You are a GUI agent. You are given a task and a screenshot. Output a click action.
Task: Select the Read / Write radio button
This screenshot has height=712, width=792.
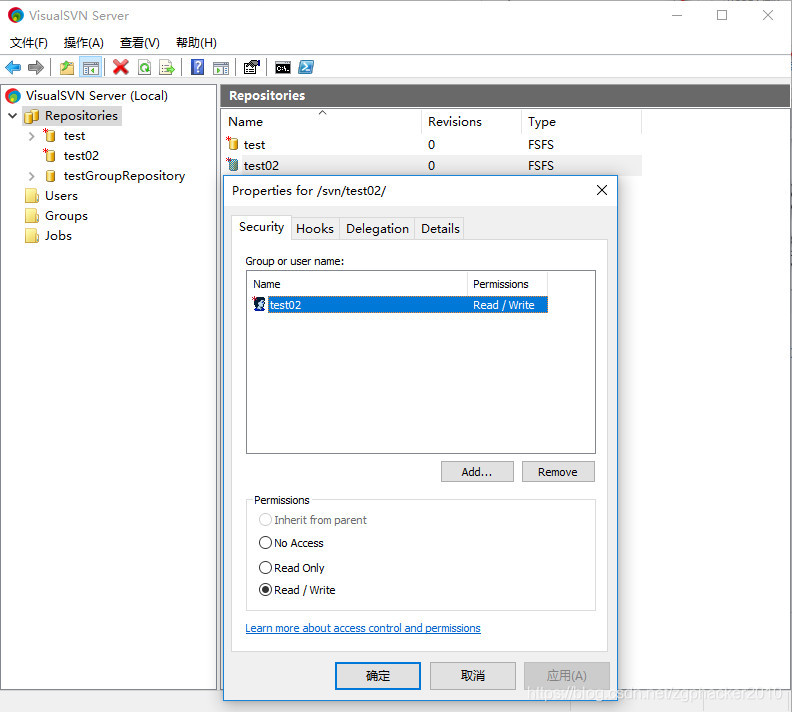(265, 590)
